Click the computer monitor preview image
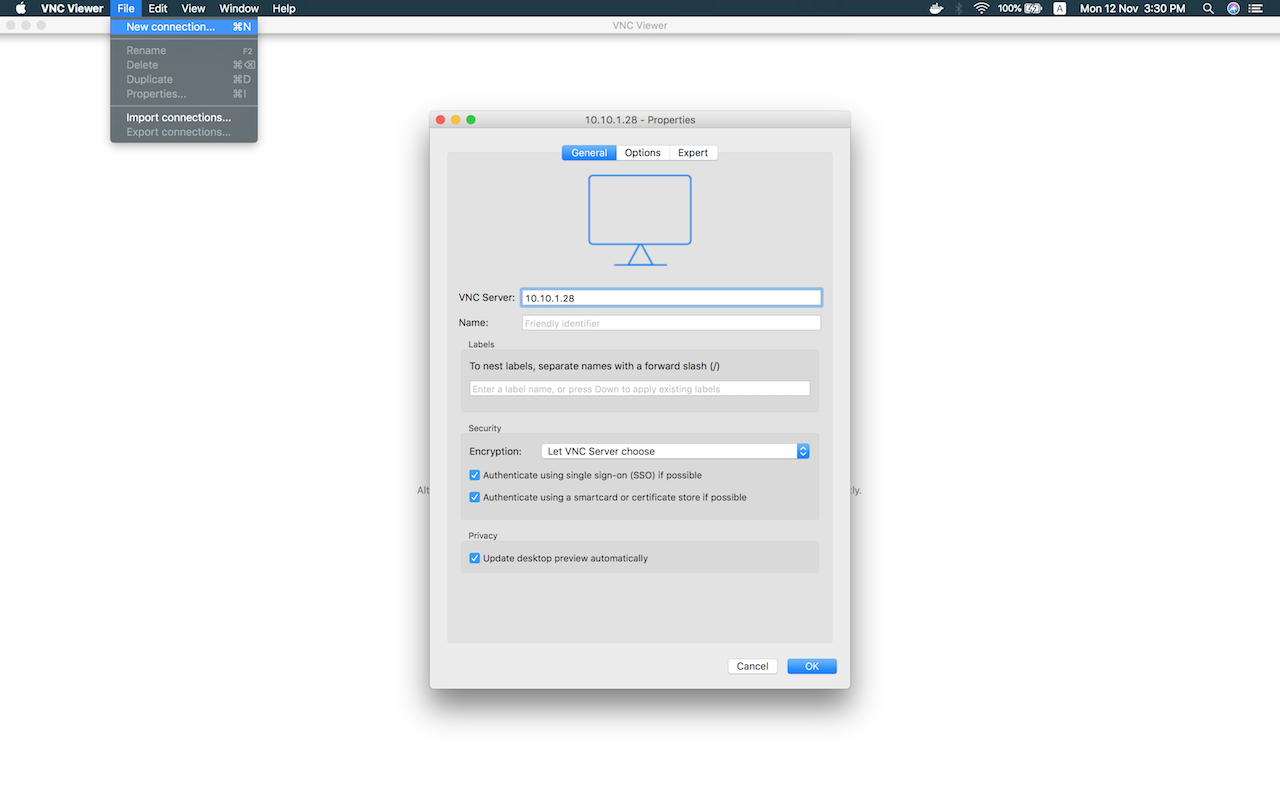Viewport: 1280px width, 800px height. pos(640,220)
